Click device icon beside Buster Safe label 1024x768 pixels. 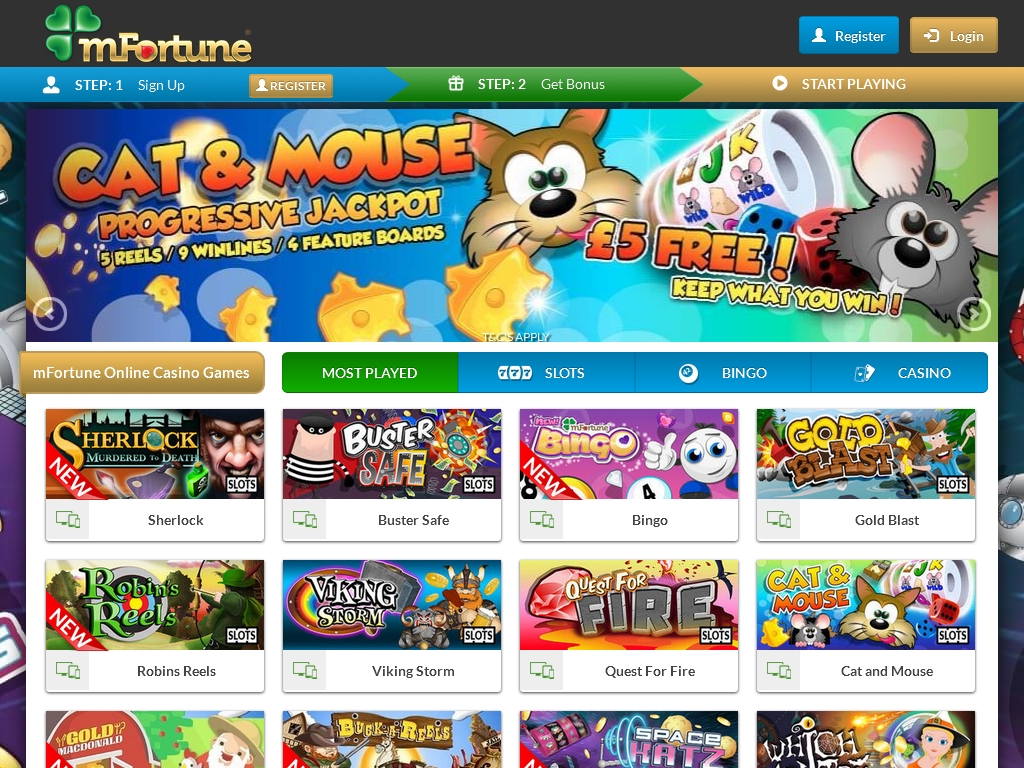[x=305, y=520]
